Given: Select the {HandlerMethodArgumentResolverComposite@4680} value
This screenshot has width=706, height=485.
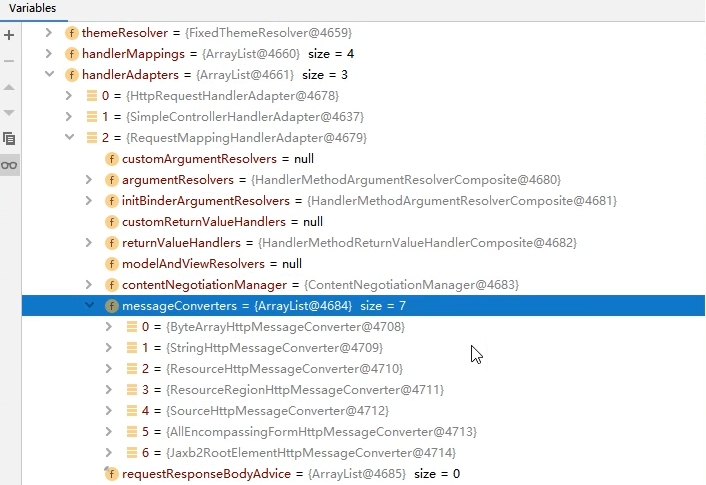Looking at the screenshot, I should click(406, 180).
